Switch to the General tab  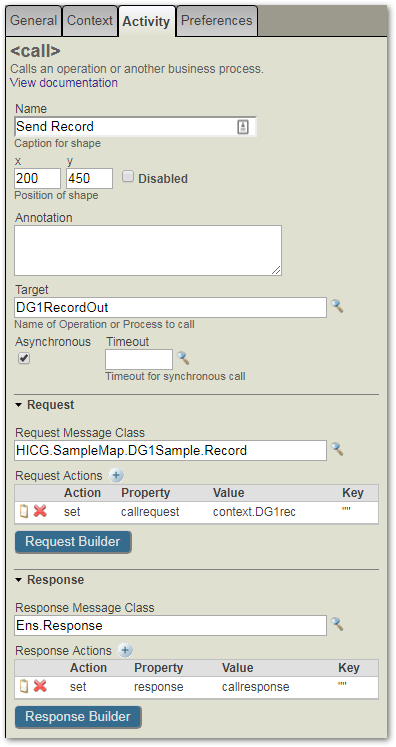pos(33,20)
